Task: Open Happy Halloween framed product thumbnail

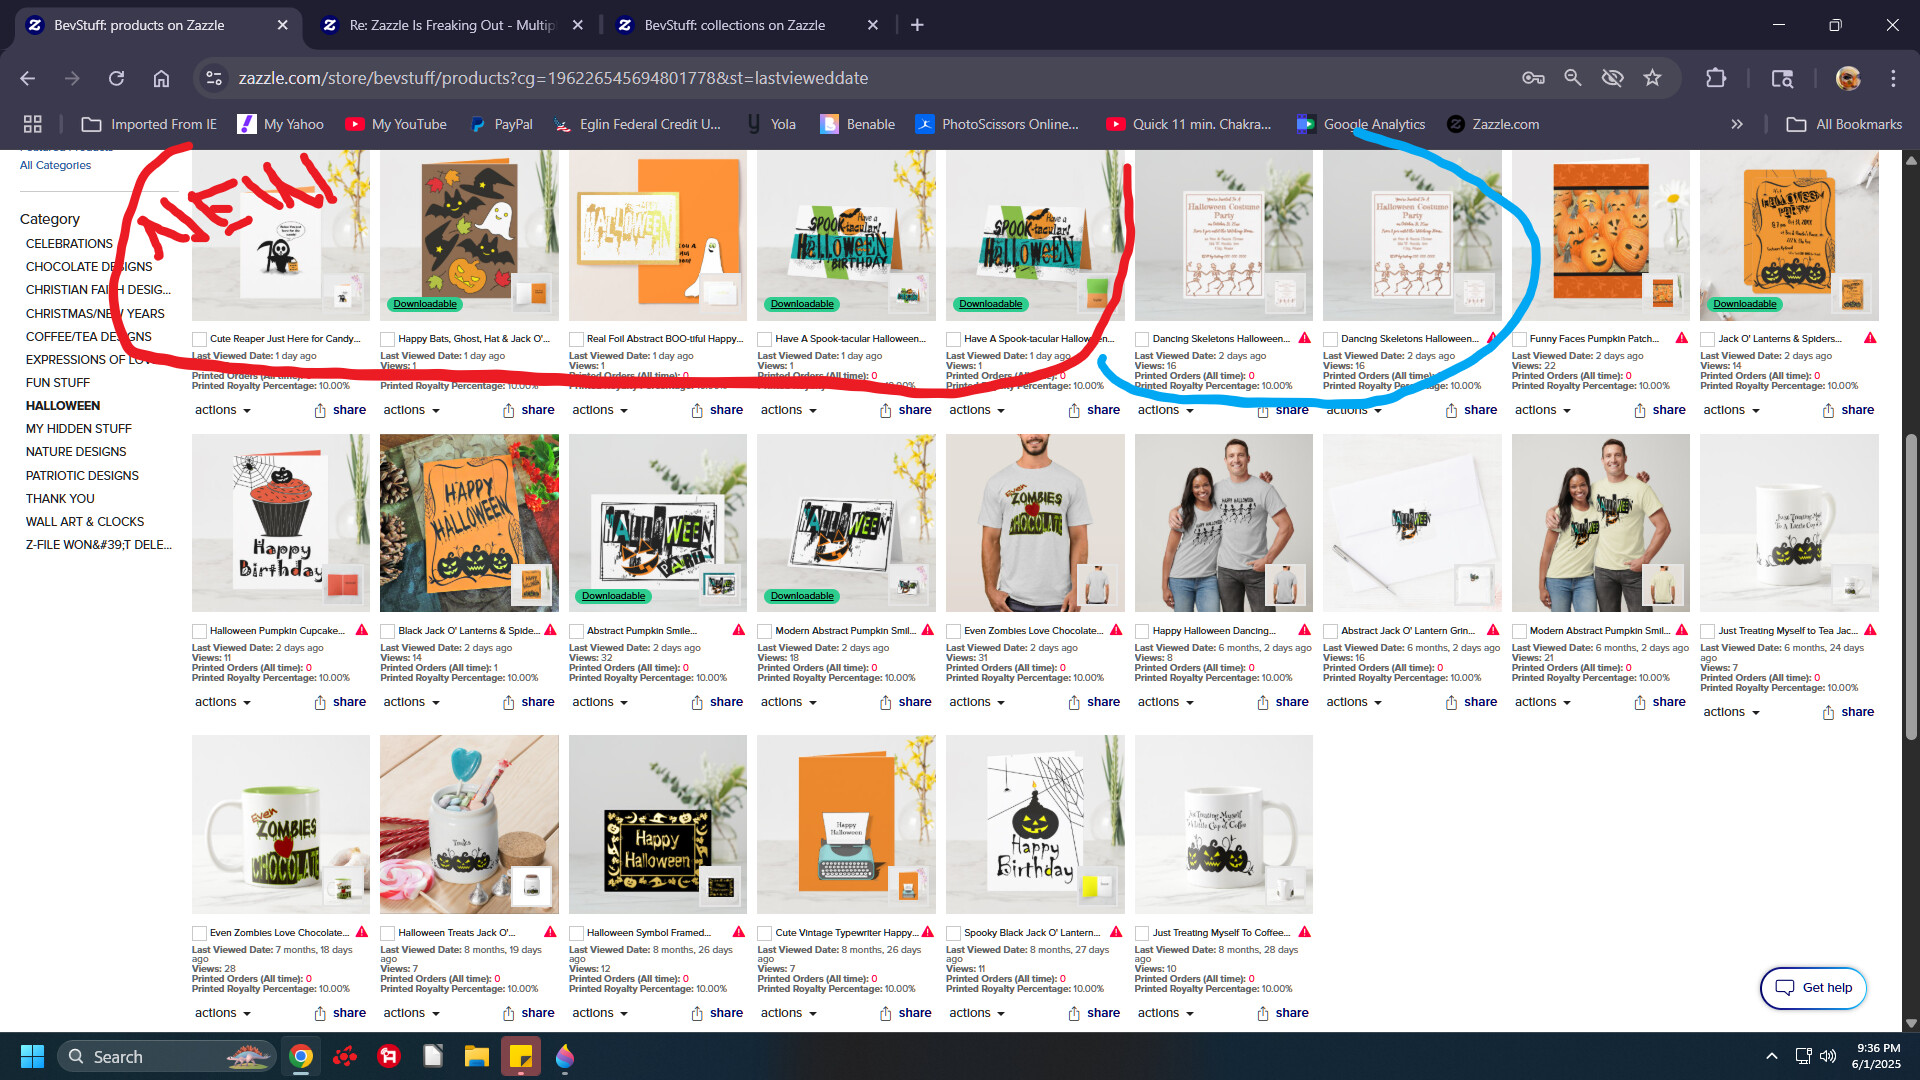Action: pos(657,824)
